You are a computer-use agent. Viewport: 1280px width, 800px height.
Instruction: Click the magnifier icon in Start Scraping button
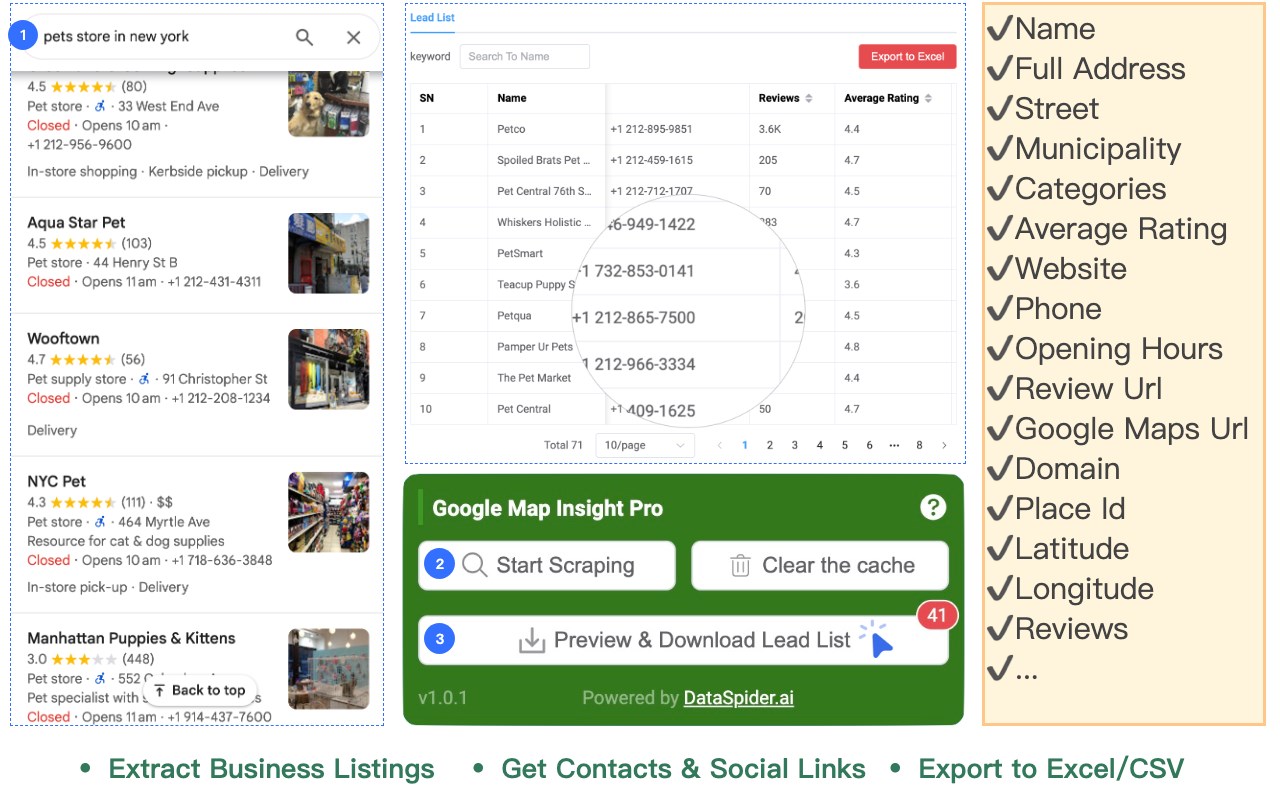[475, 565]
